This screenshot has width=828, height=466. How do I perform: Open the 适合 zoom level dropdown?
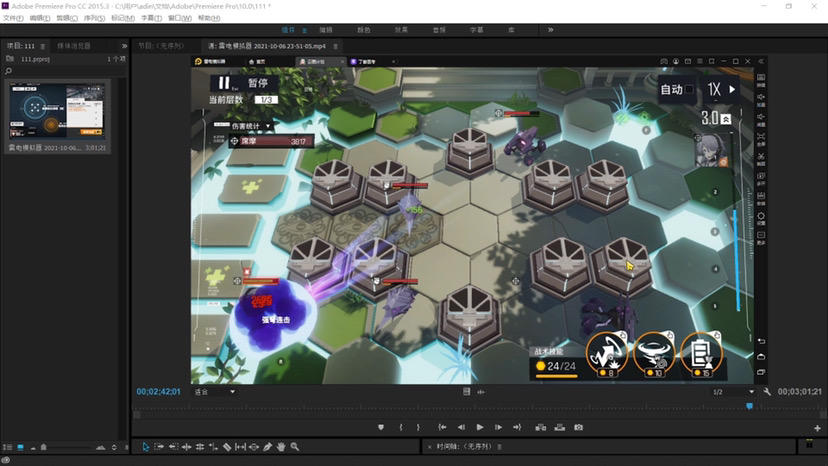(x=215, y=392)
